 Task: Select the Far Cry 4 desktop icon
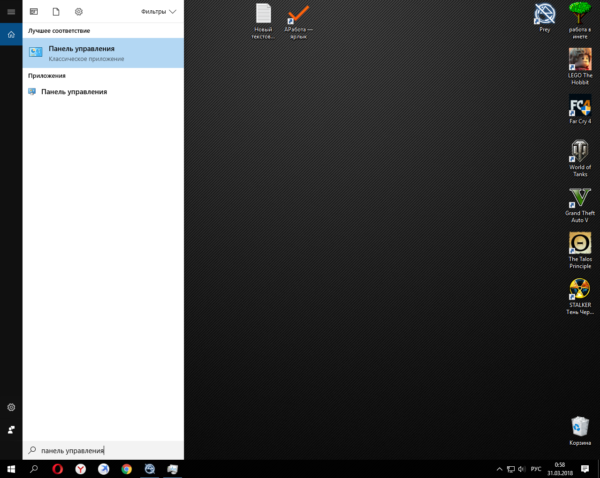click(x=580, y=109)
